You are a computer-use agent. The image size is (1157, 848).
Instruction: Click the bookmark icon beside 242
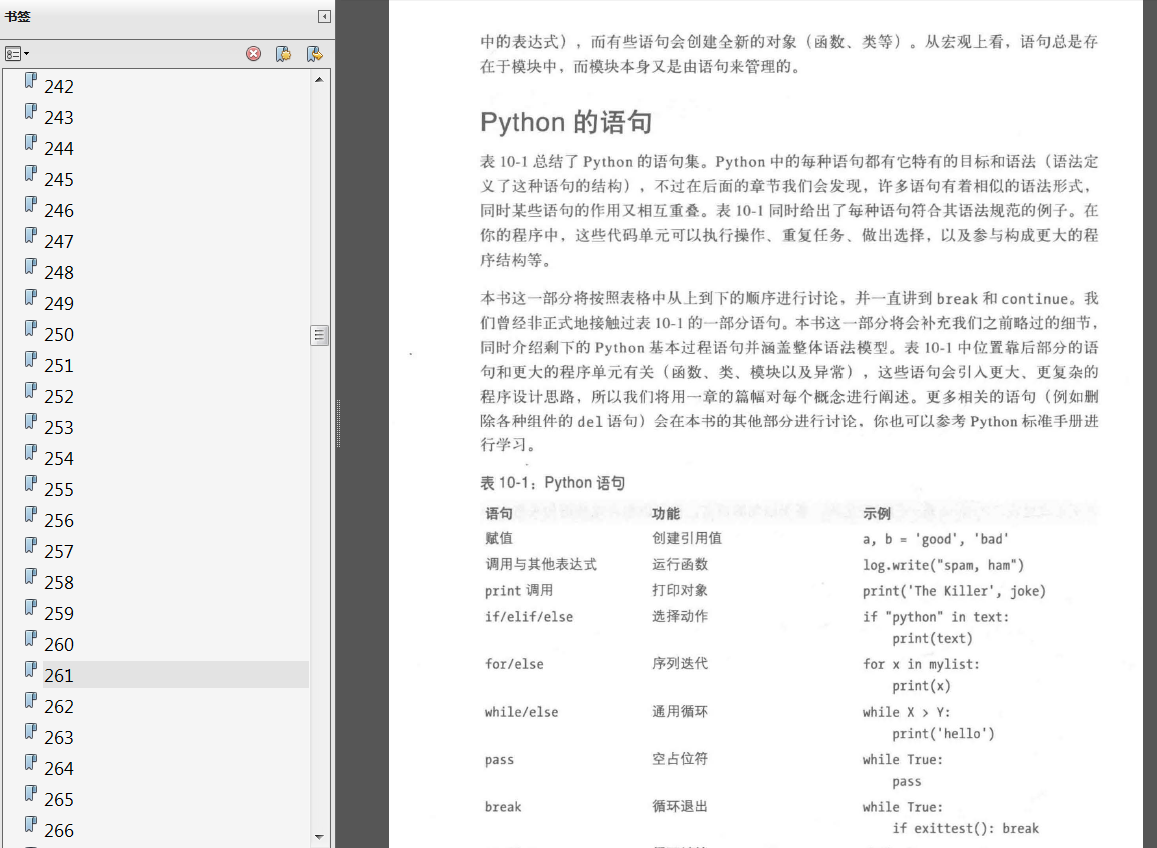click(30, 80)
